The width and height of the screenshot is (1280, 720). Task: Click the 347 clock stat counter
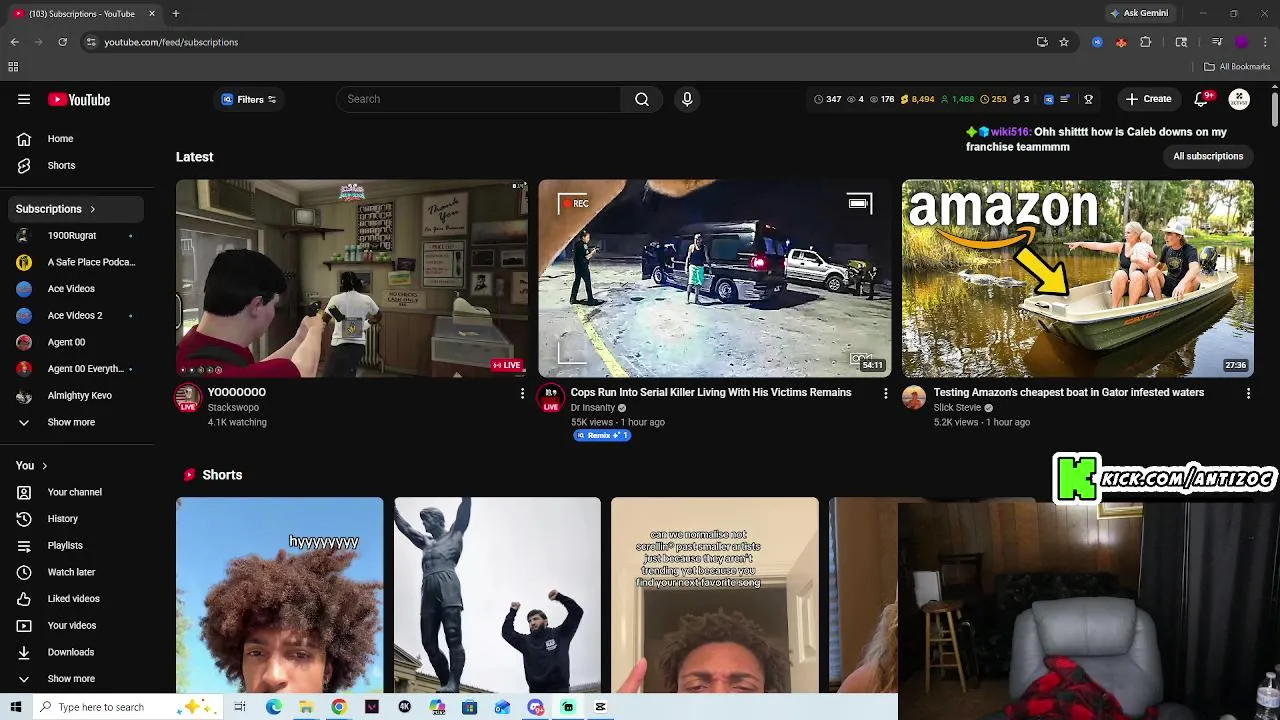pos(827,99)
